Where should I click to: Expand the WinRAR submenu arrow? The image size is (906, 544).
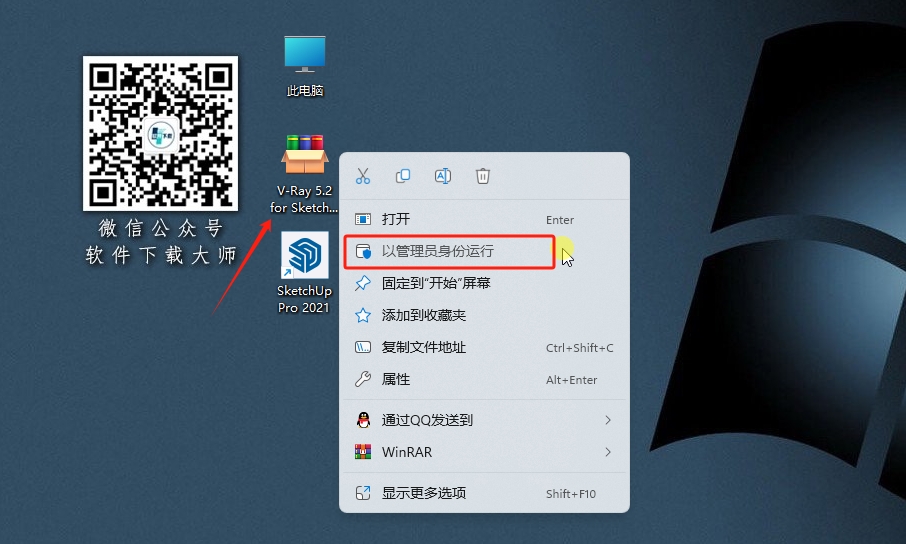(x=608, y=452)
